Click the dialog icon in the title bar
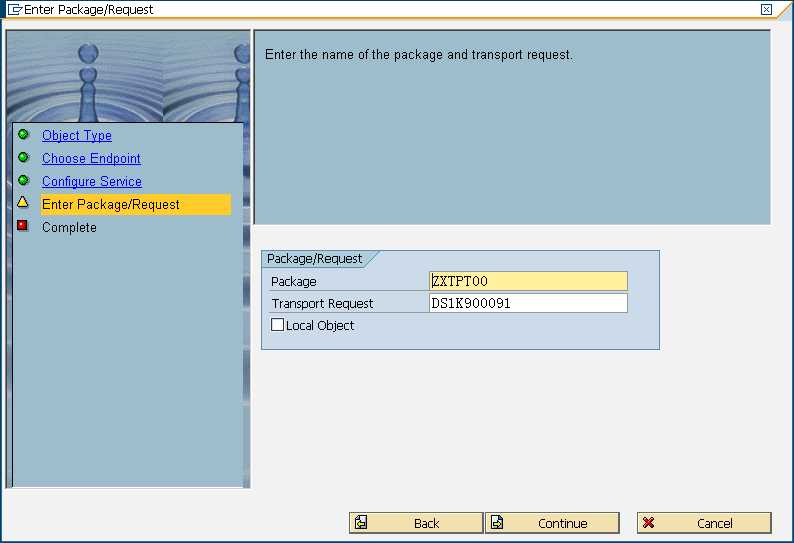 coord(15,9)
